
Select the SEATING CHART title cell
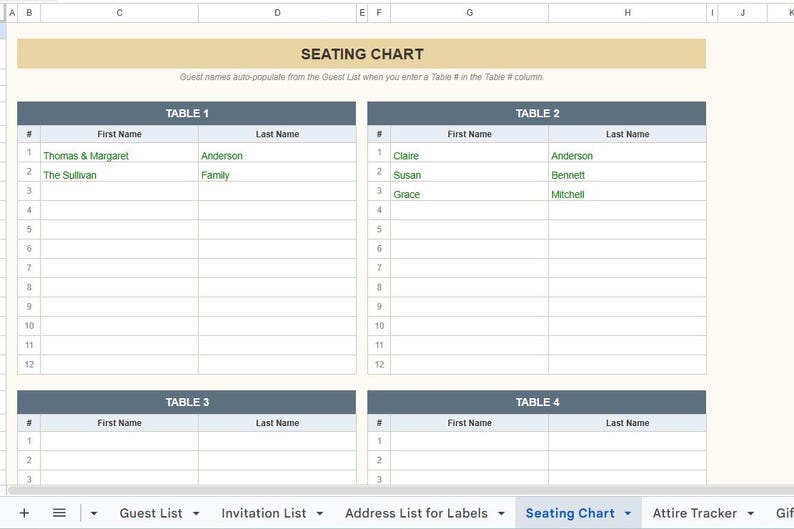click(x=362, y=54)
